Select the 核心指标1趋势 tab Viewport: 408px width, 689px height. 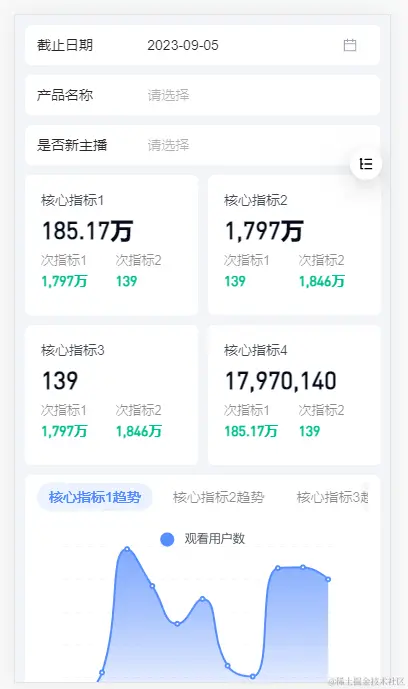pyautogui.click(x=95, y=497)
